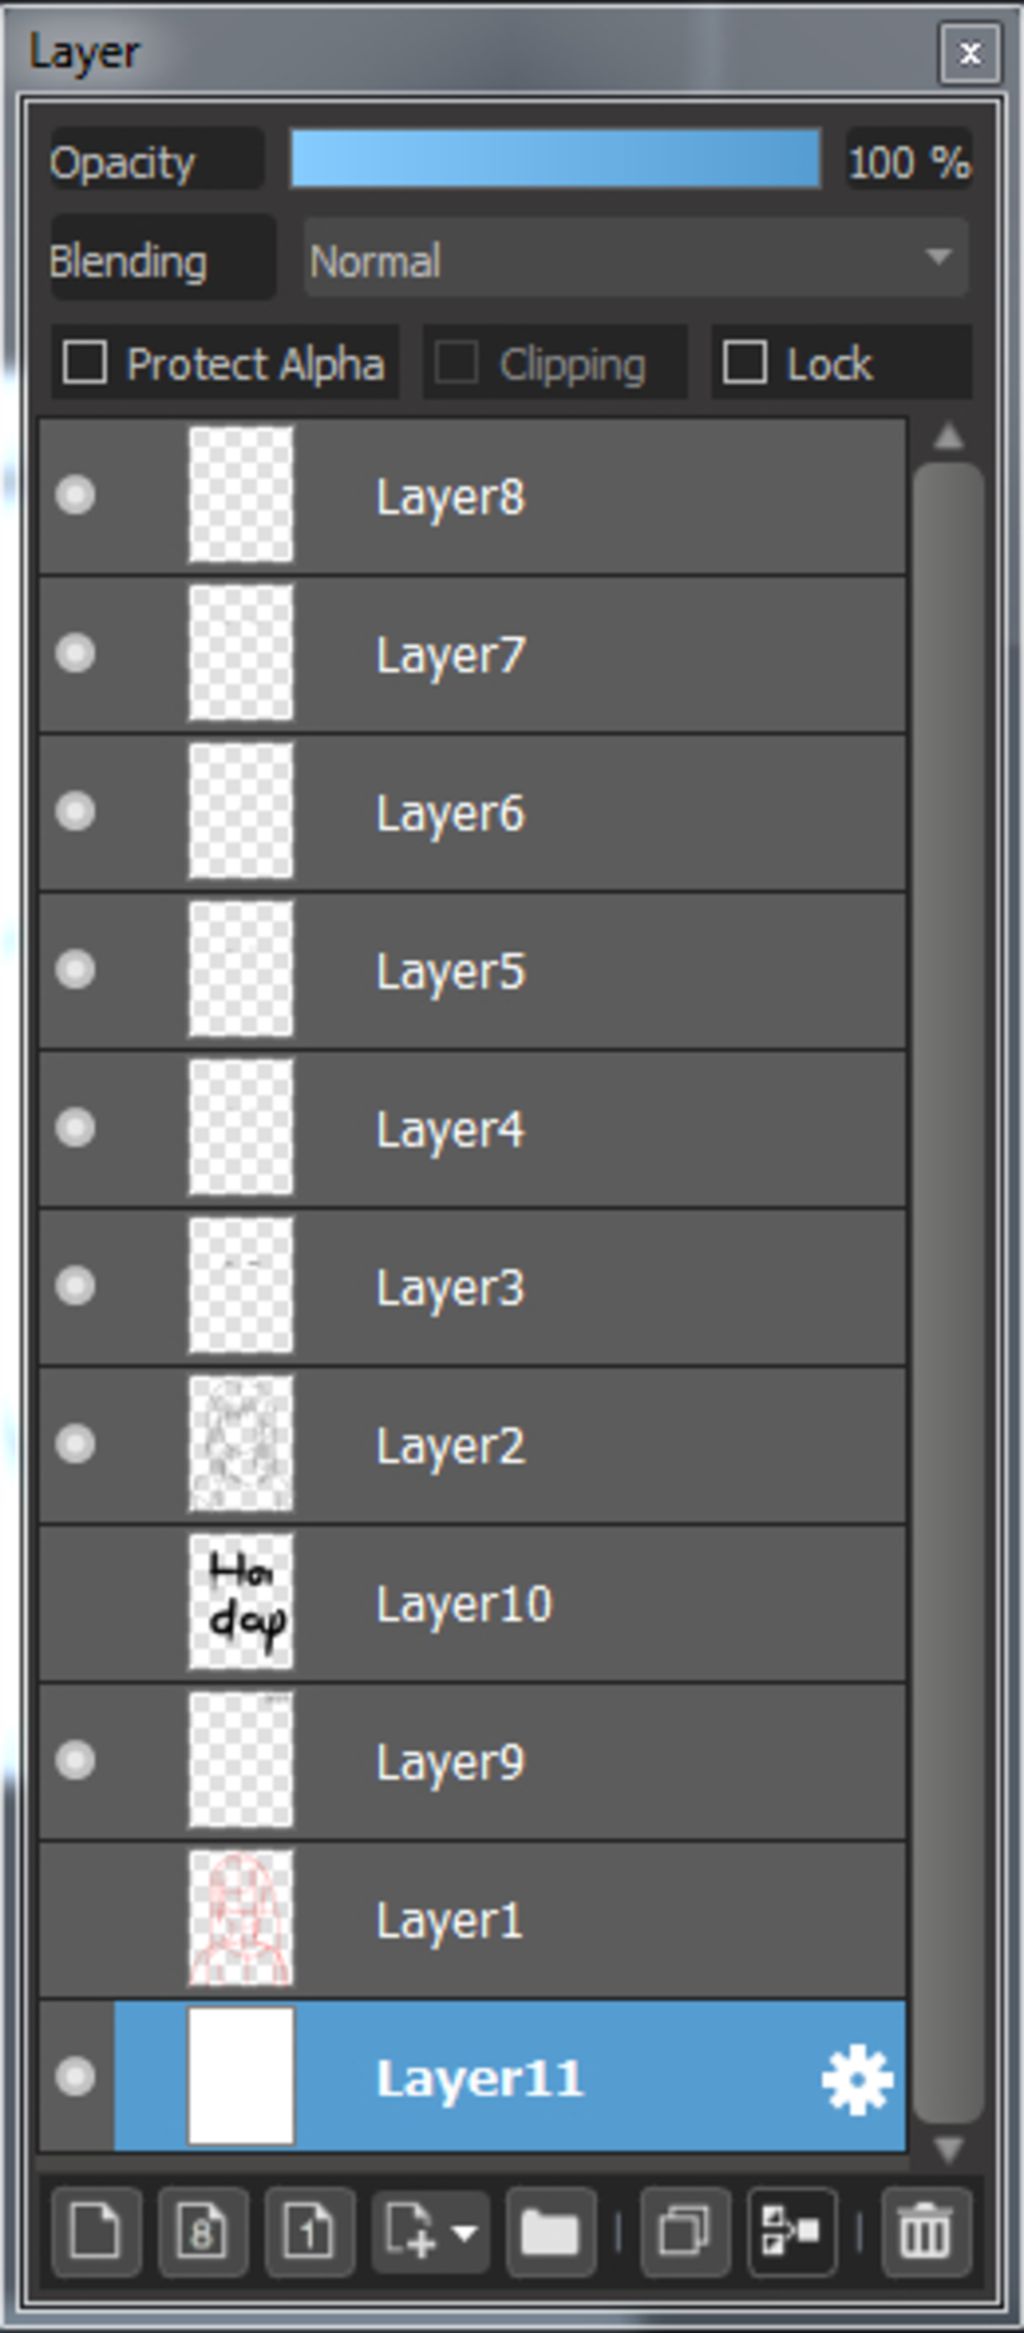This screenshot has width=1024, height=2333.
Task: Merge the selected layer down
Action: point(792,2231)
